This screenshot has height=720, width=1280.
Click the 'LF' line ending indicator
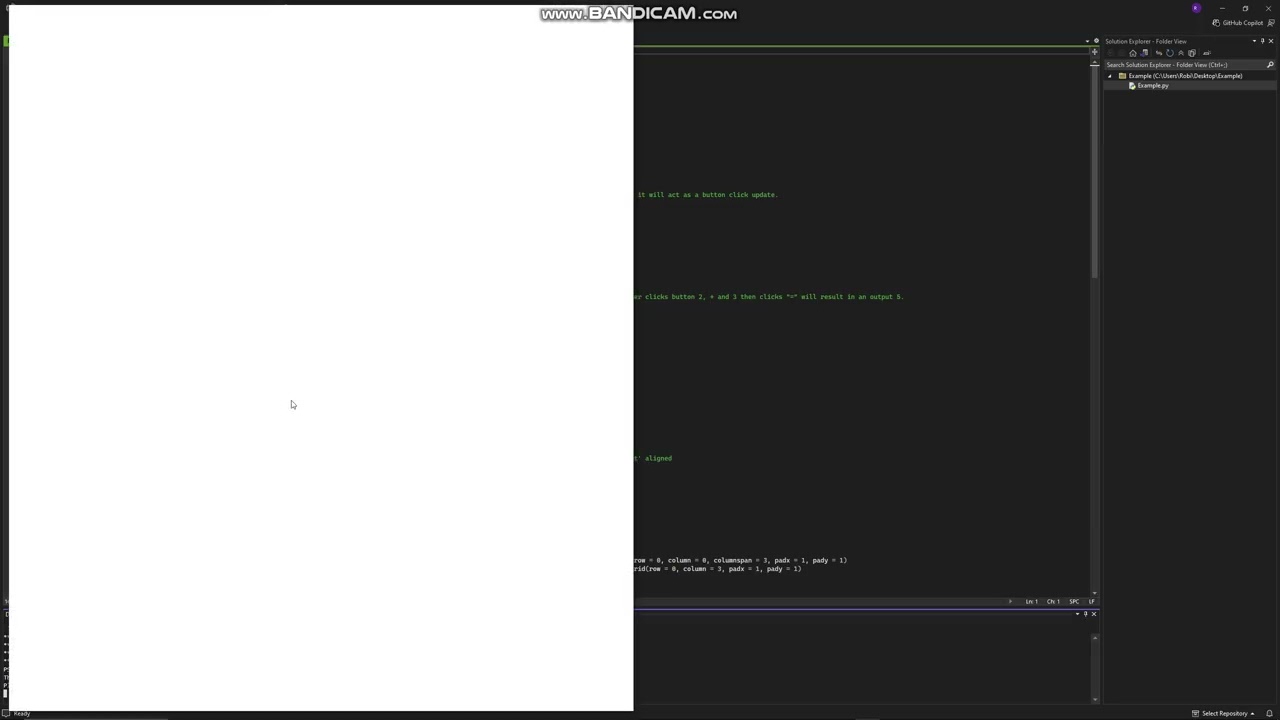[1091, 601]
